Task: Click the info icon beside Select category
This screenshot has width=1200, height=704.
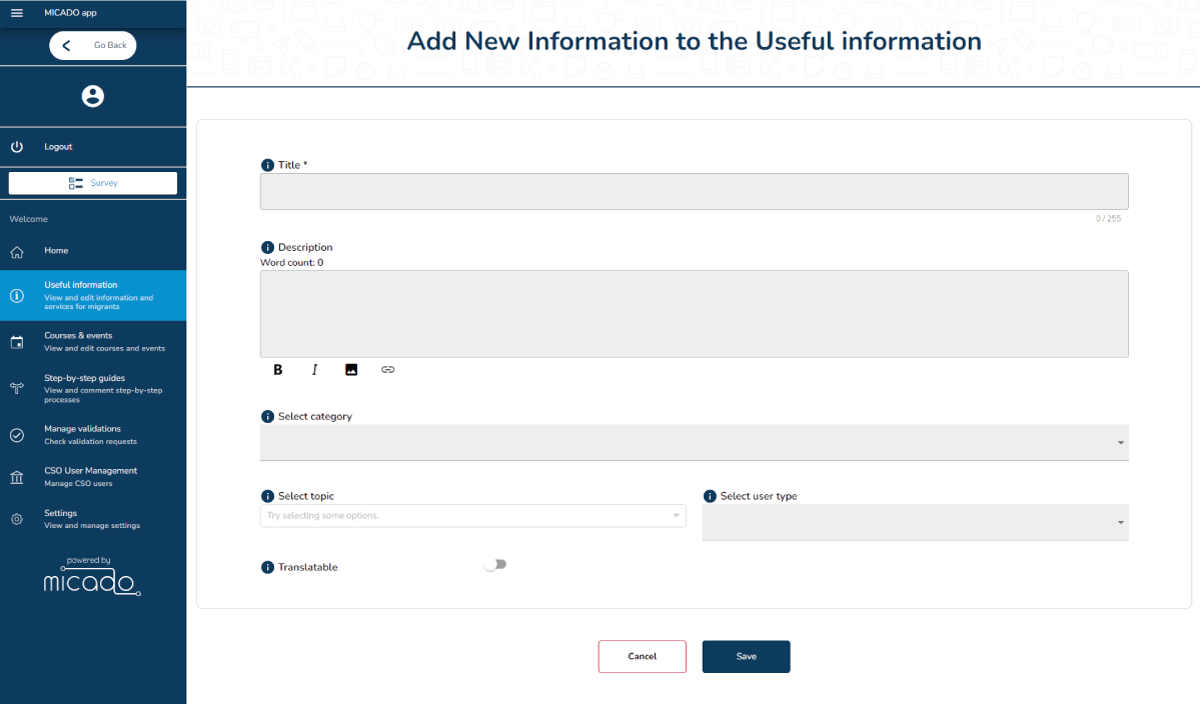Action: (267, 416)
